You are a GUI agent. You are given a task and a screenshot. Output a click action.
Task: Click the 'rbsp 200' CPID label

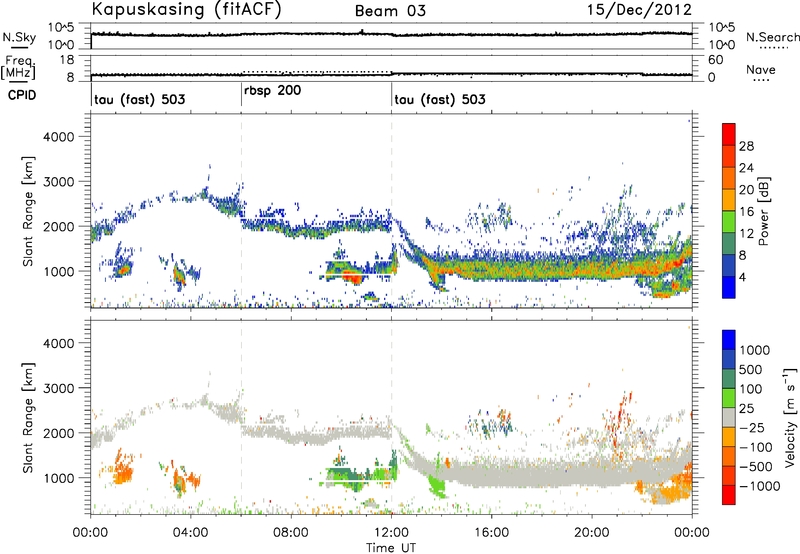pos(272,91)
